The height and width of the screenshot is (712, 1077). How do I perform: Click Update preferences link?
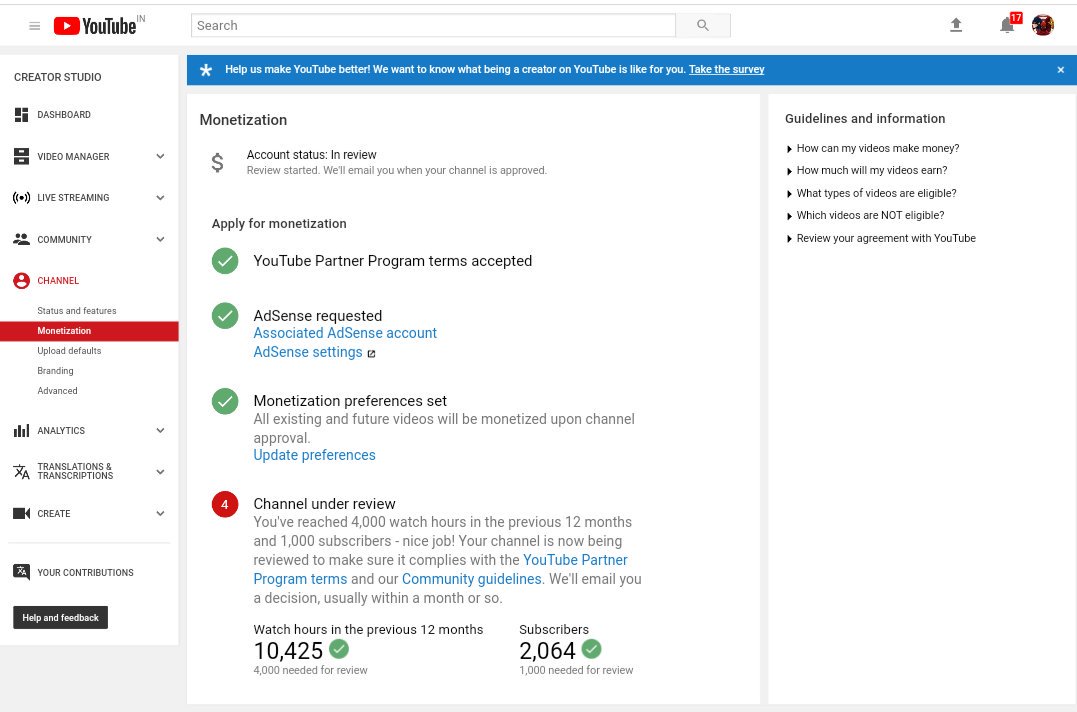tap(315, 455)
